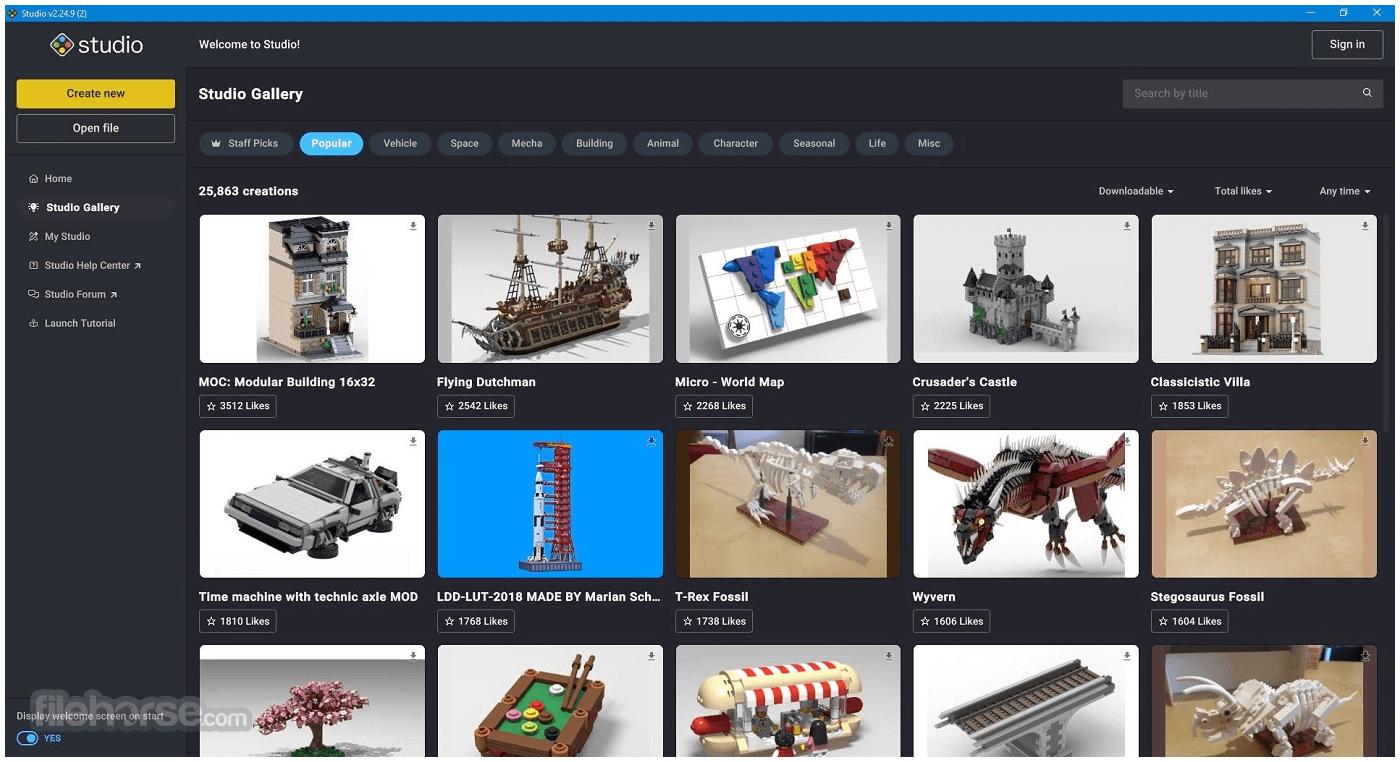Select the Staff Picks category tab
Viewport: 1400px width, 762px height.
[246, 143]
